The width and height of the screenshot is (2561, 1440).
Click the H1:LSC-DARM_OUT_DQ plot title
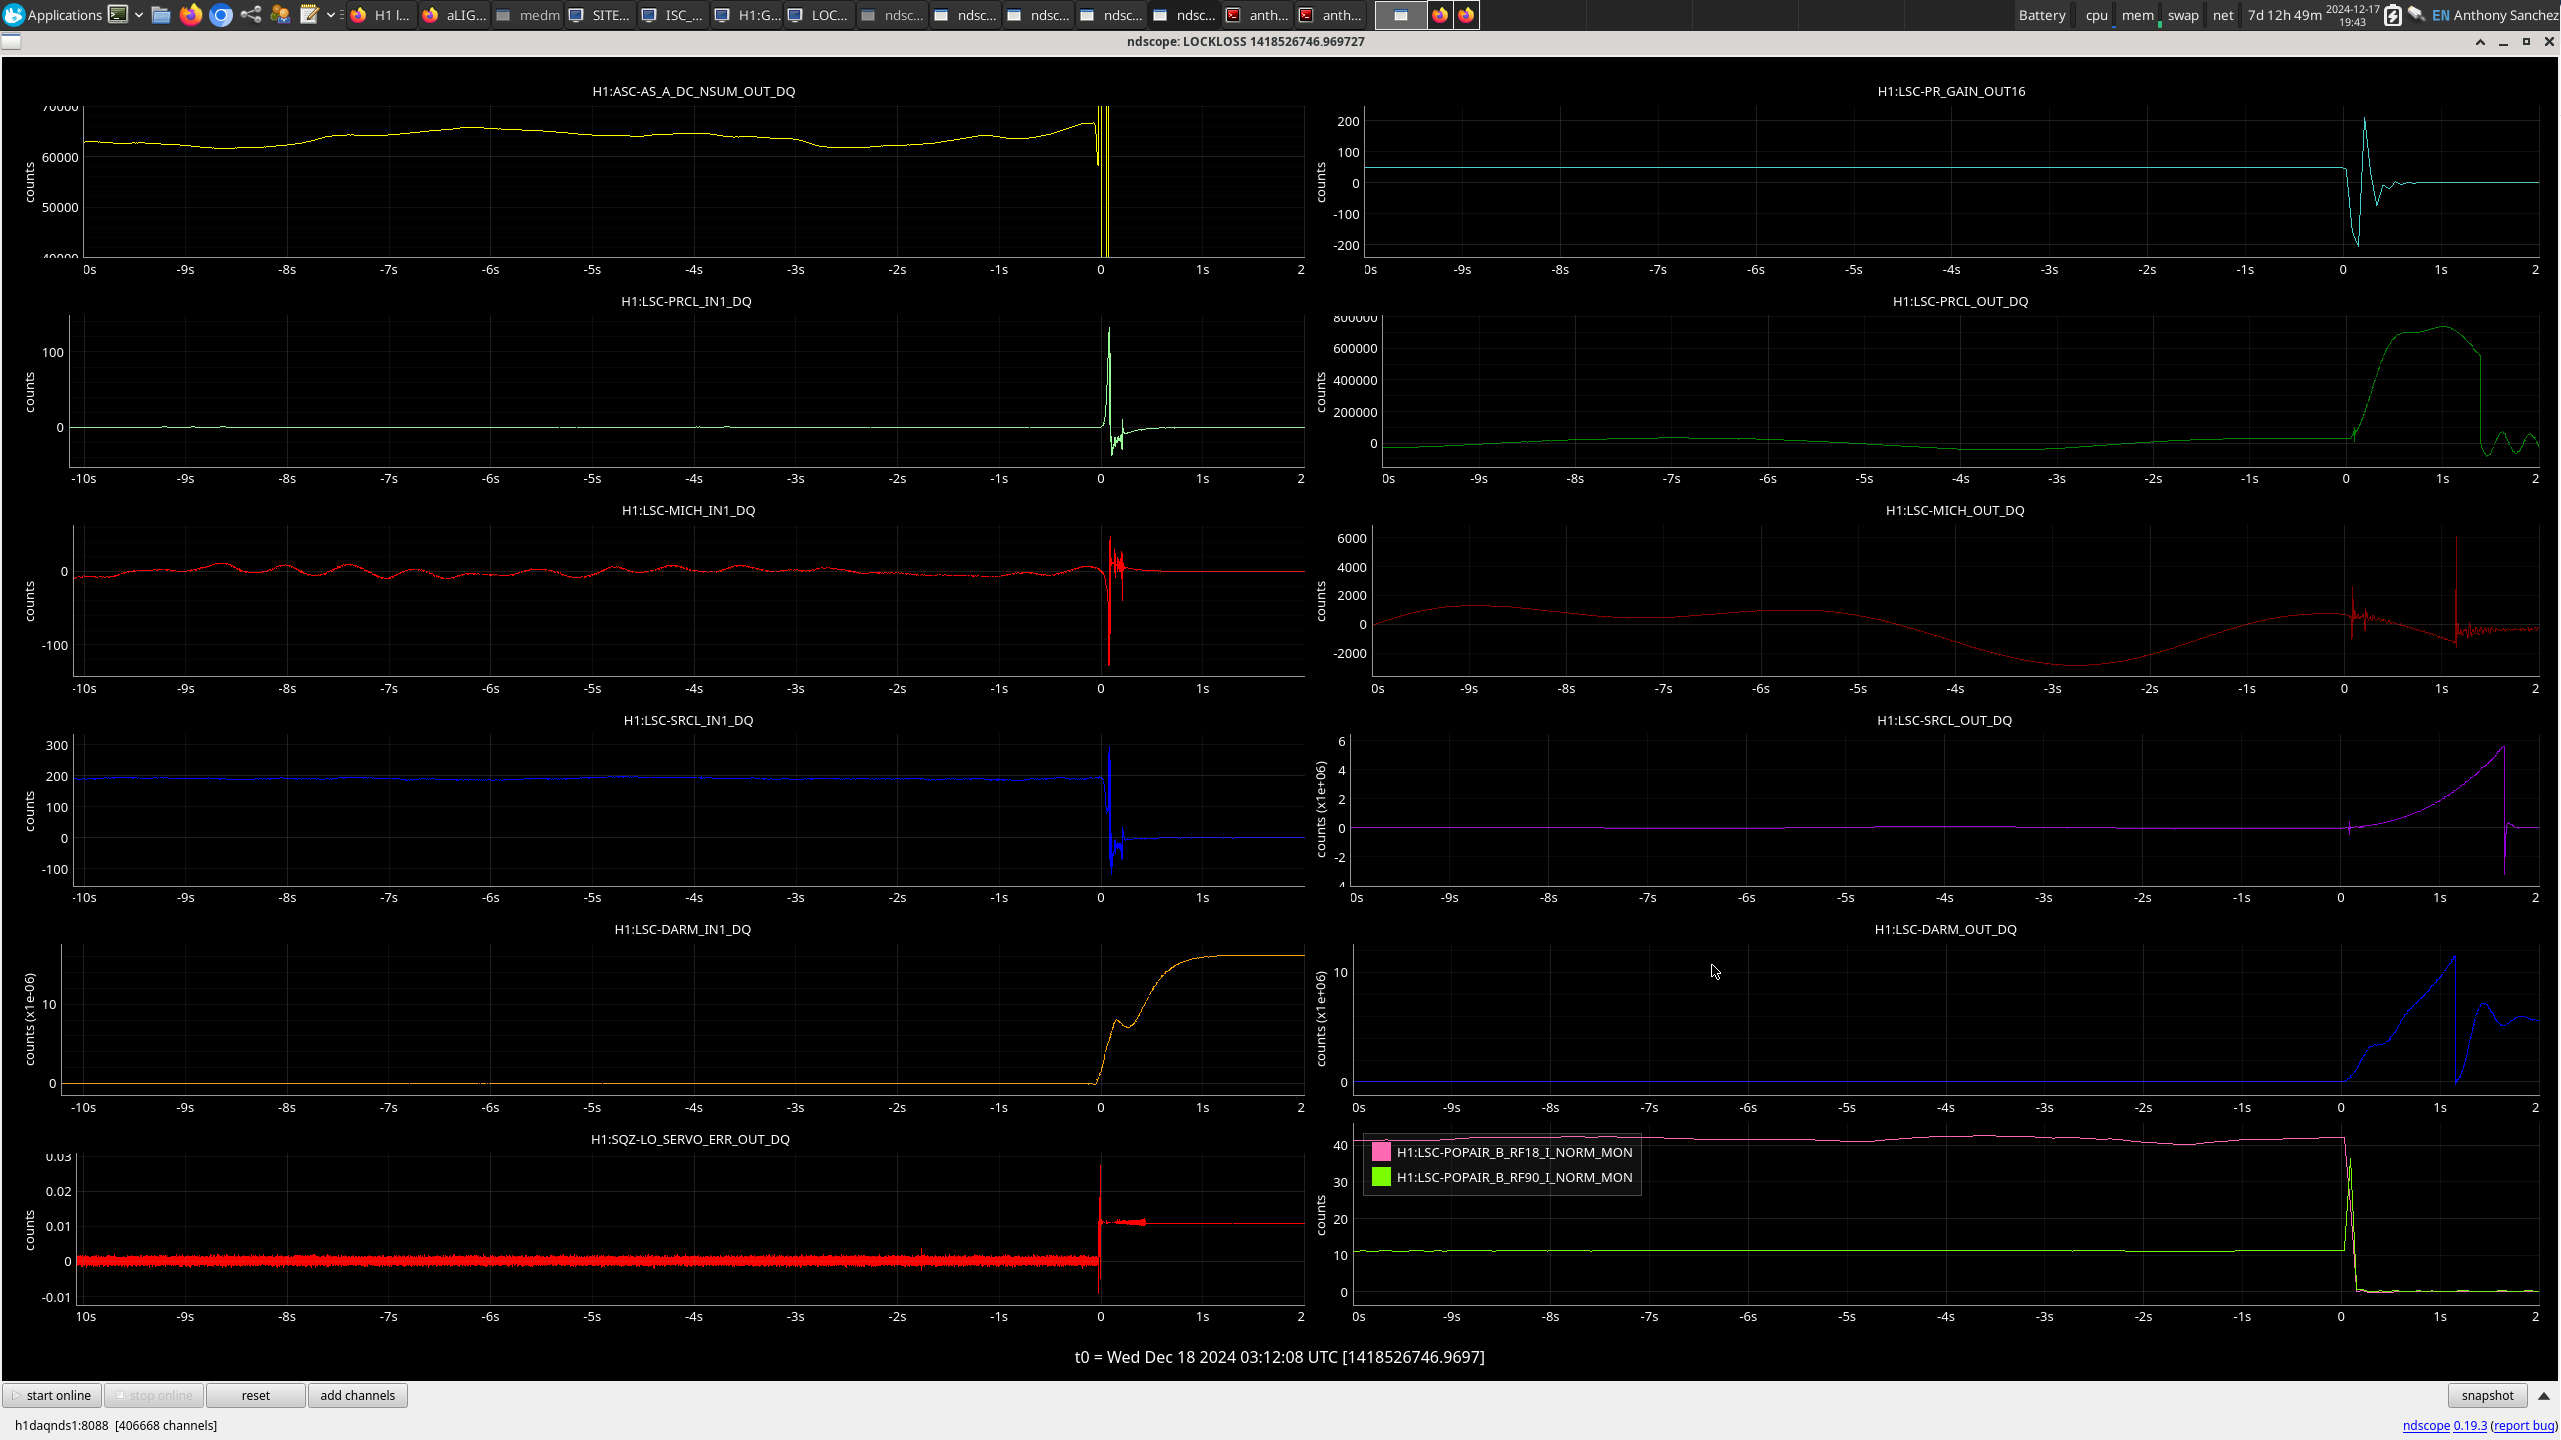coord(1945,929)
